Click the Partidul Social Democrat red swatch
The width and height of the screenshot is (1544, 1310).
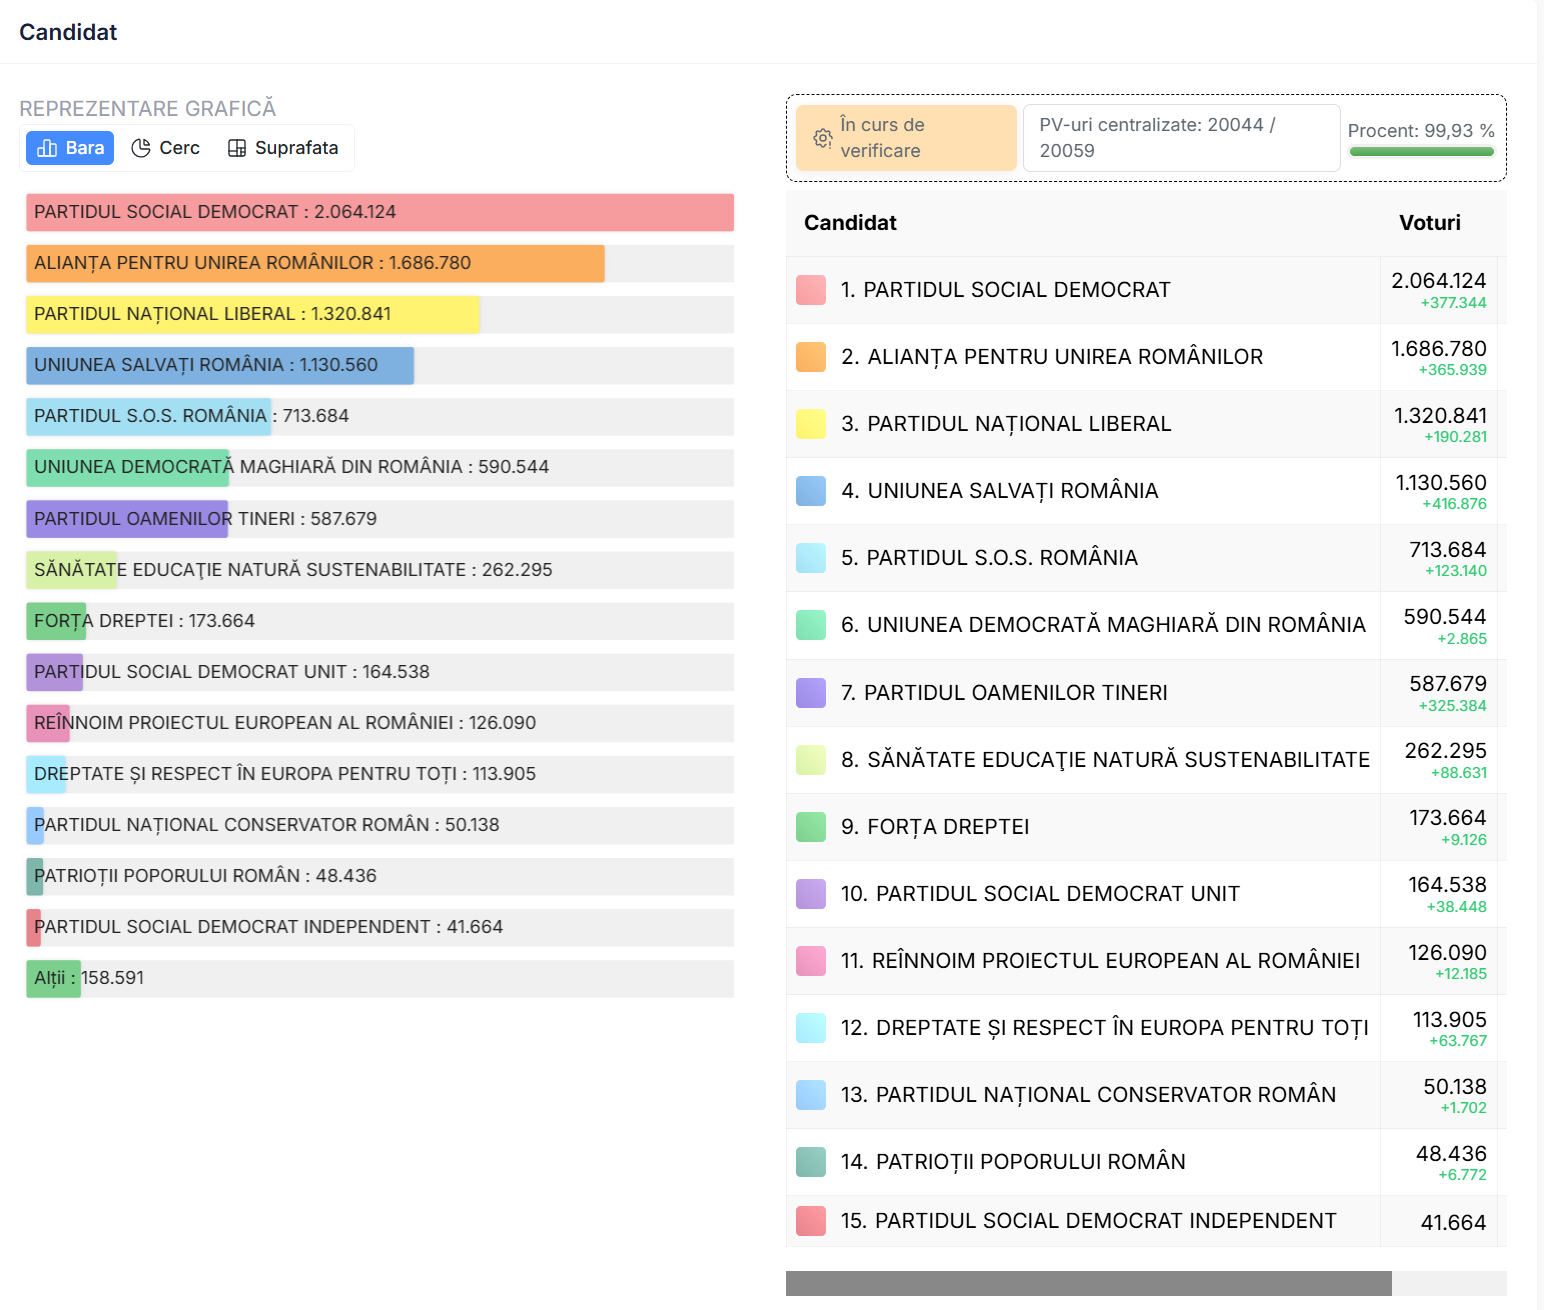coord(811,290)
